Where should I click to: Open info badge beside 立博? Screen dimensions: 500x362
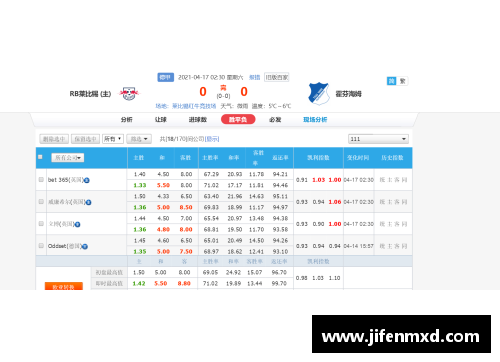pos(77,224)
